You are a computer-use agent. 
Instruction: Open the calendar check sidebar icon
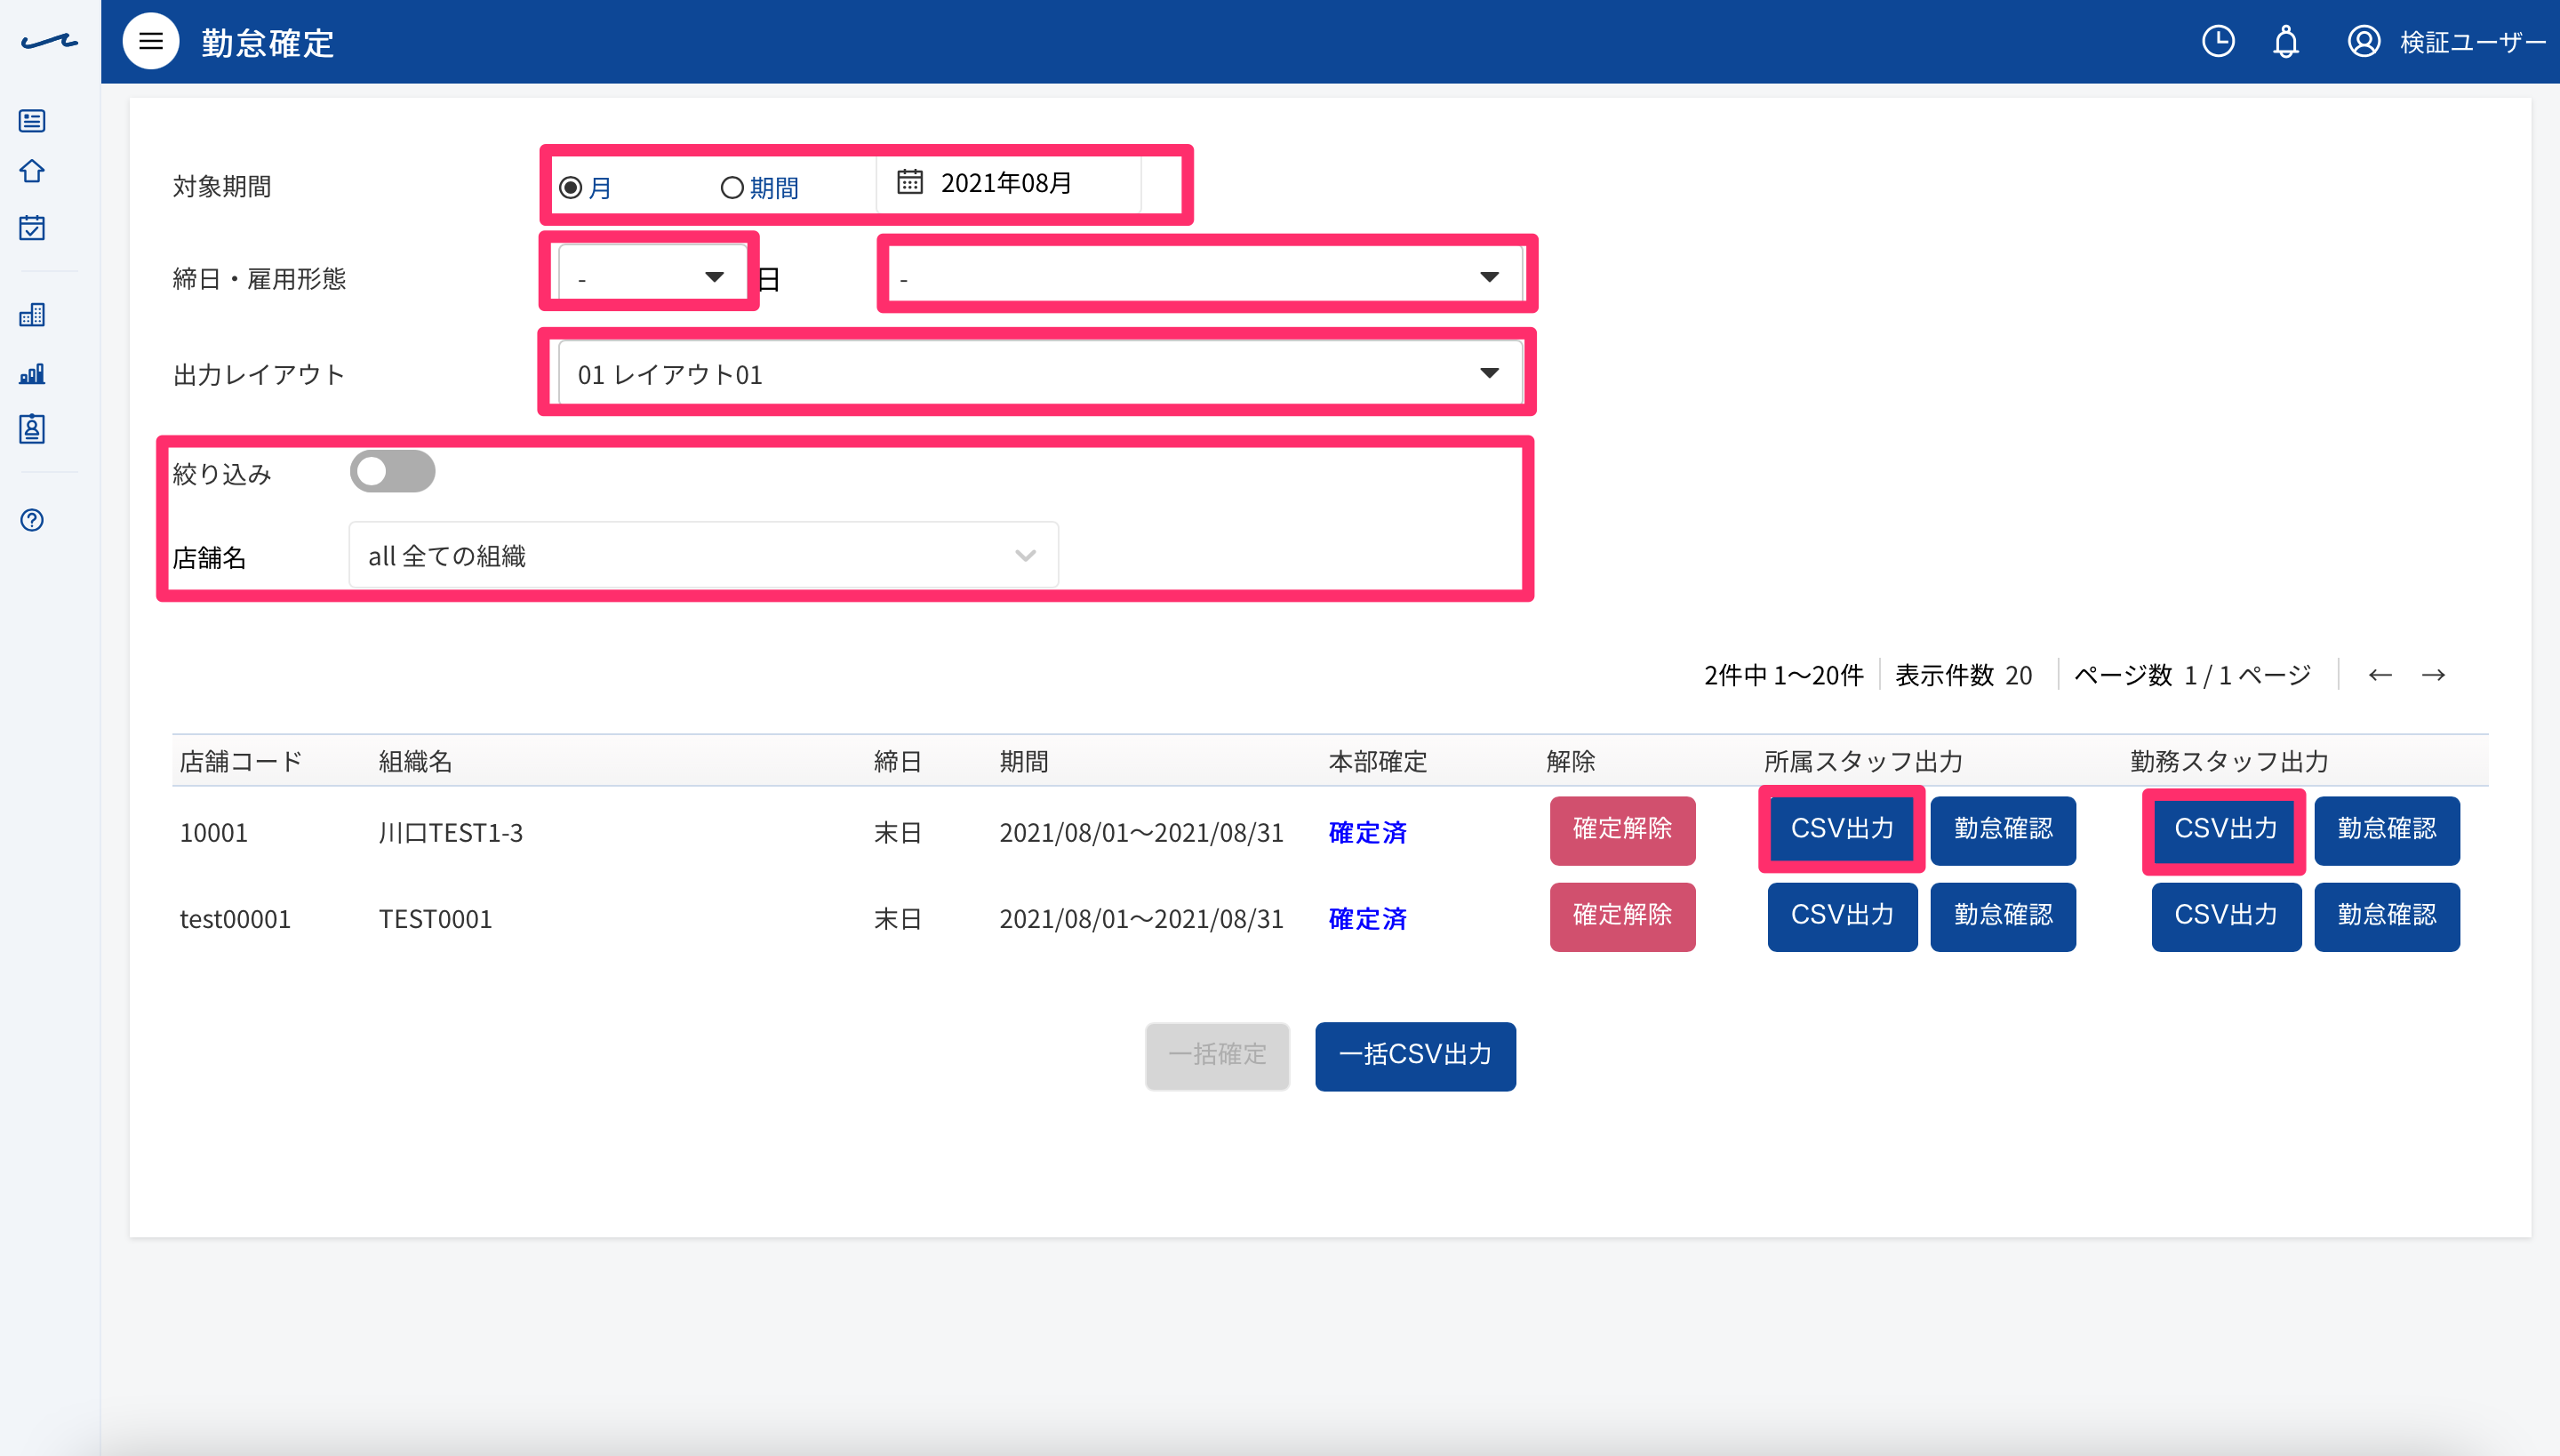[x=32, y=227]
